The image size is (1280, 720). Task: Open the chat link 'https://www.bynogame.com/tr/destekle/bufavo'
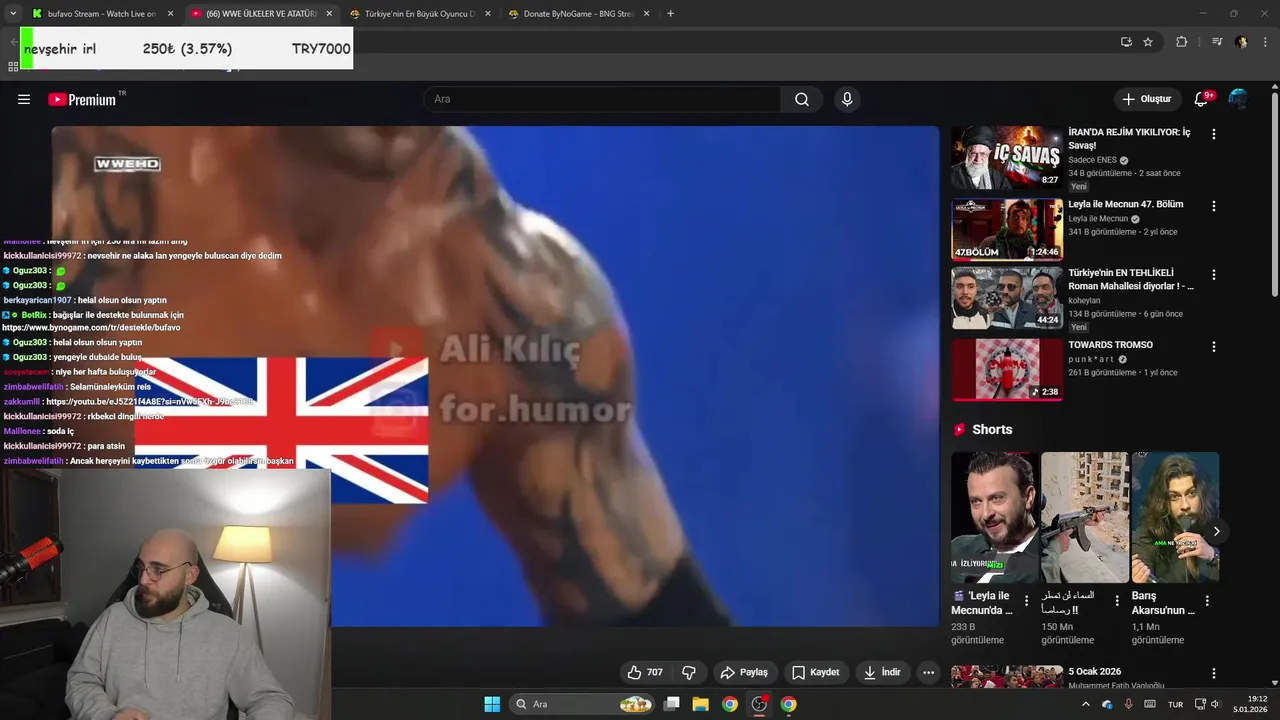(x=91, y=328)
